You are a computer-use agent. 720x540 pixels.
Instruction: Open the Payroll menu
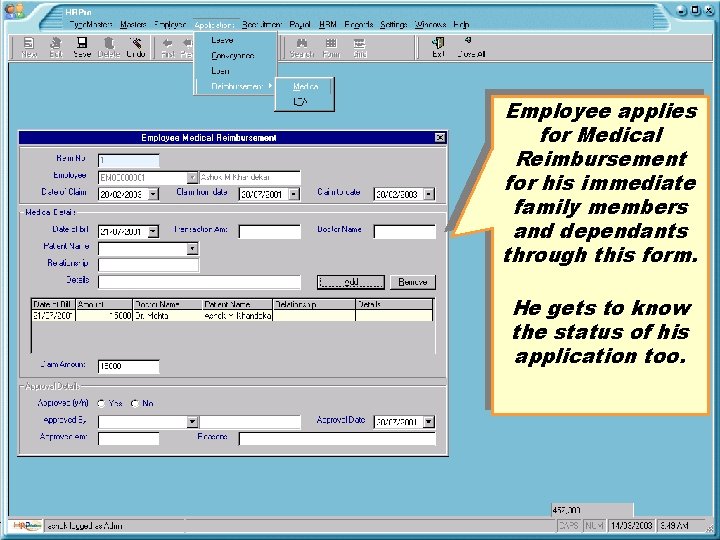300,24
